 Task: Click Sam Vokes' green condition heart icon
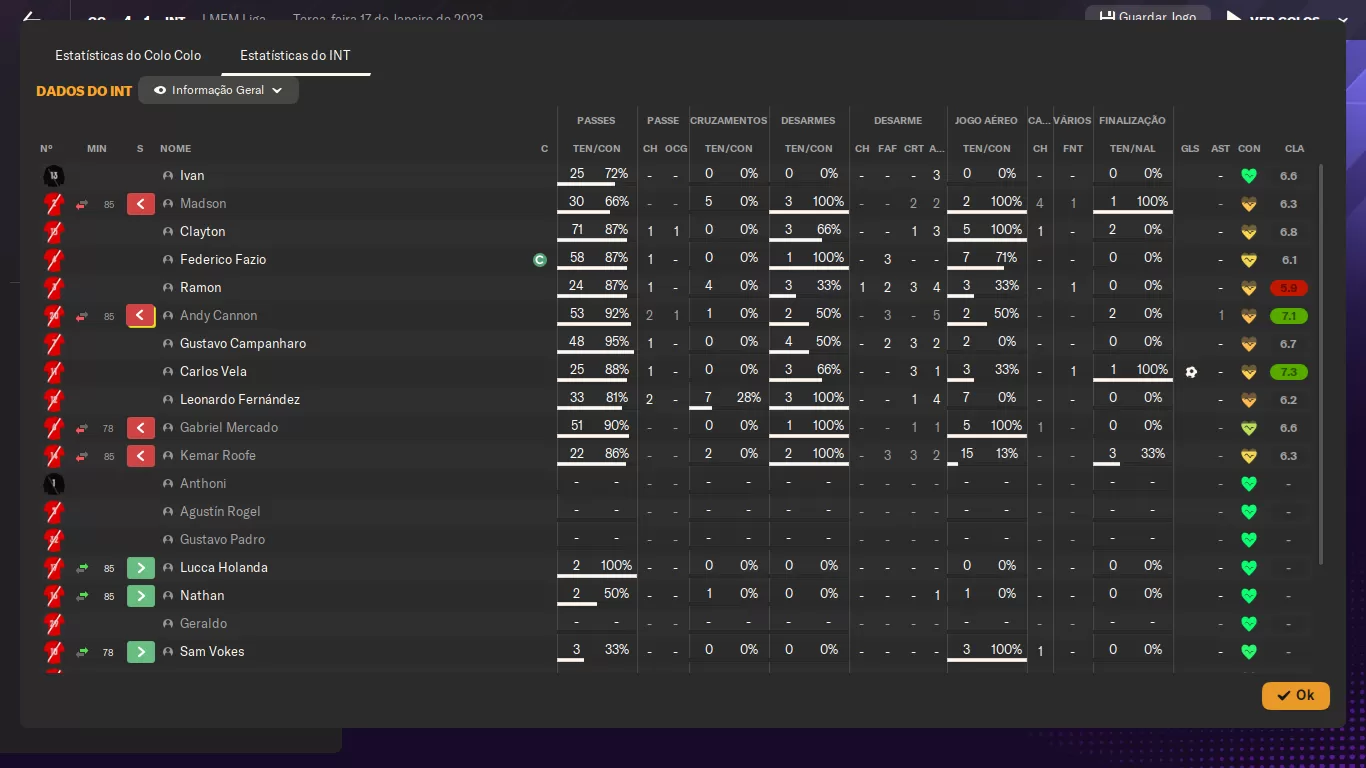[1248, 652]
